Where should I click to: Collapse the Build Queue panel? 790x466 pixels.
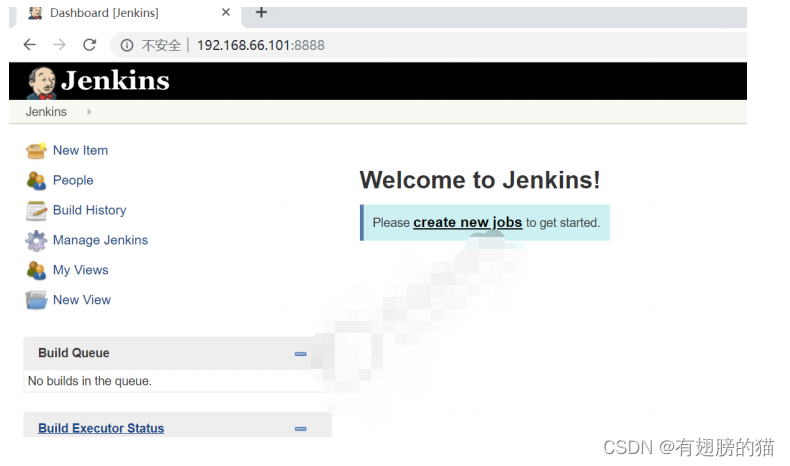click(300, 354)
